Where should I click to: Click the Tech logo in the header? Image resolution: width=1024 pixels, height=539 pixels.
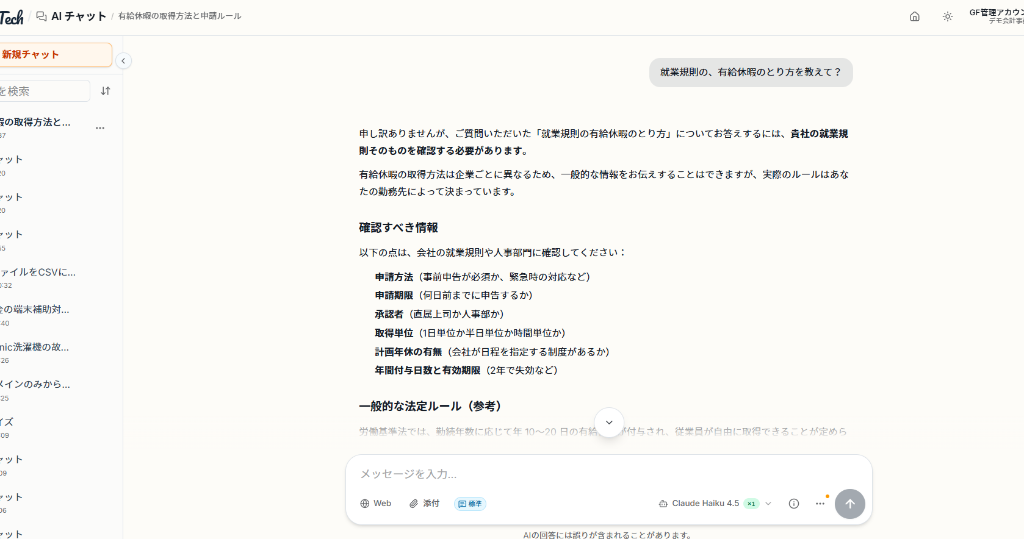(x=11, y=17)
